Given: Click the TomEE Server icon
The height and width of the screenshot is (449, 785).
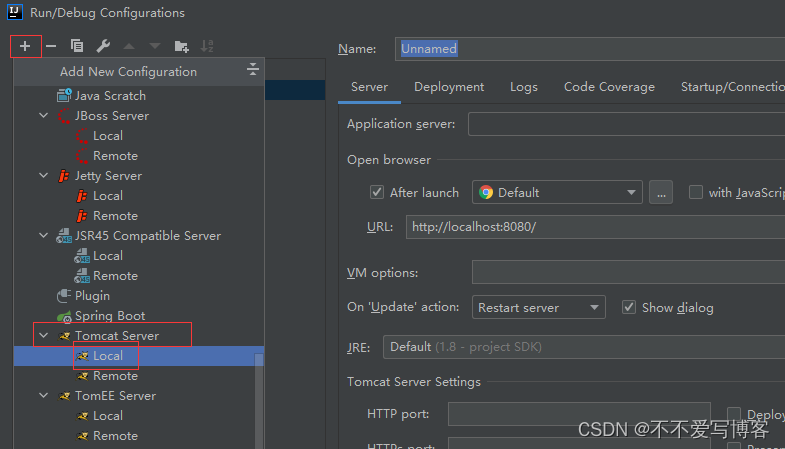Looking at the screenshot, I should tap(65, 396).
